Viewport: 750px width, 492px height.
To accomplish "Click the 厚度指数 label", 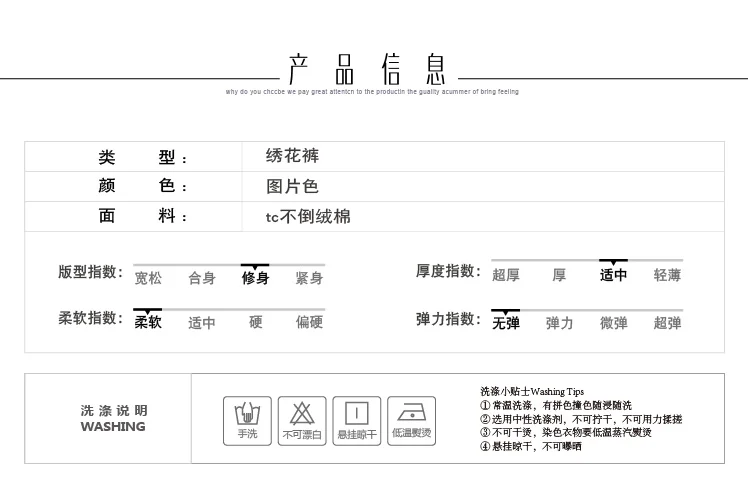I will pos(448,271).
